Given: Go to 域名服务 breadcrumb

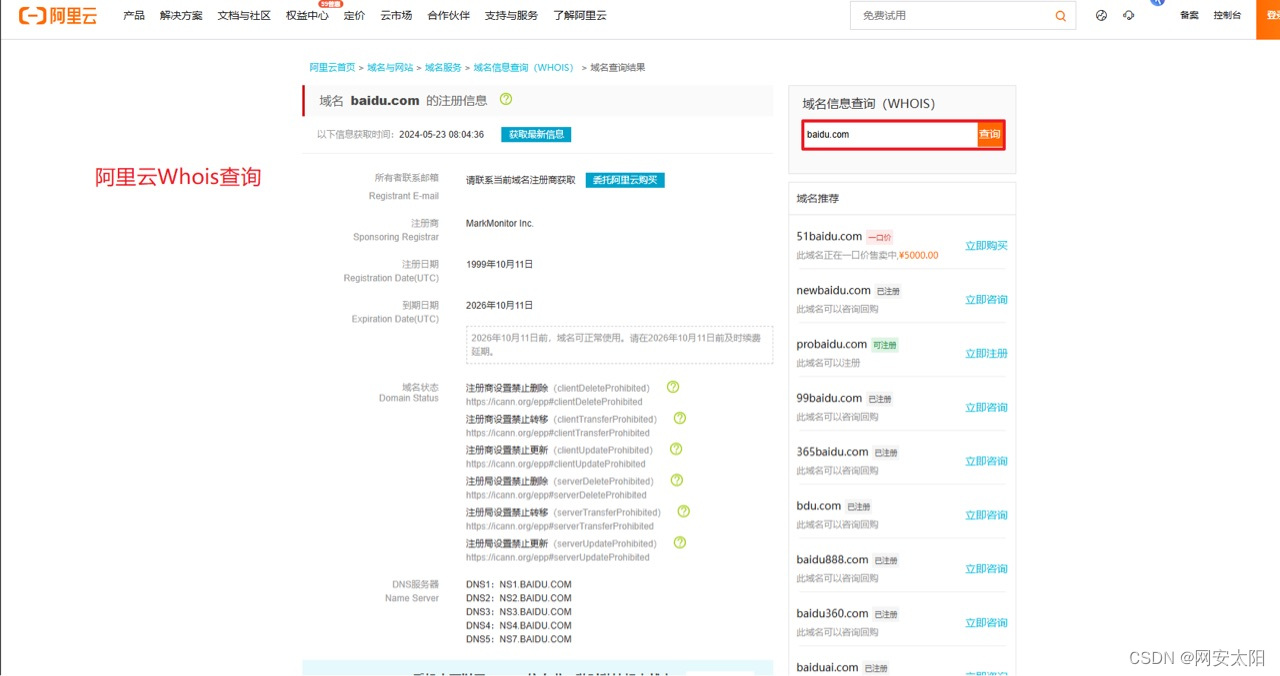Looking at the screenshot, I should [443, 67].
